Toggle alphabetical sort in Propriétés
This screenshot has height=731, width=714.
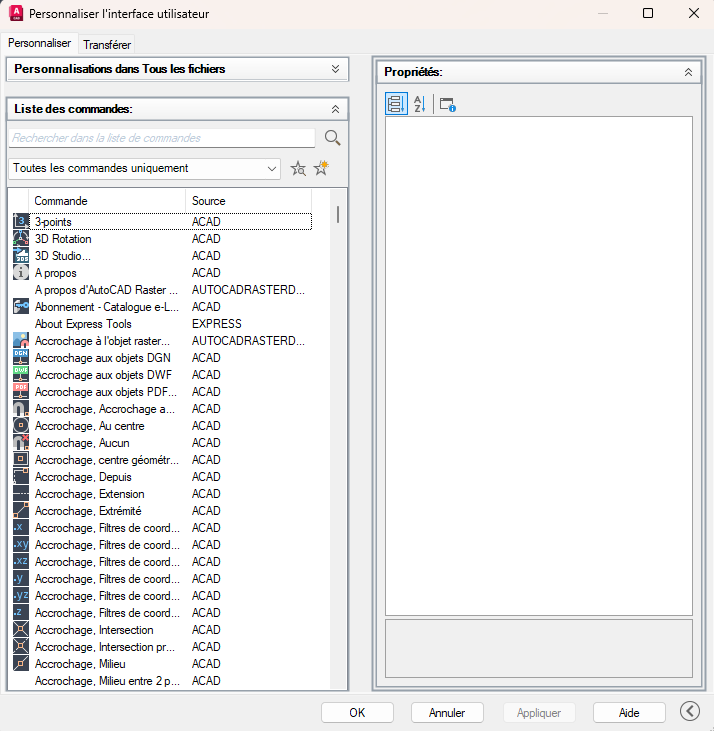[x=419, y=103]
